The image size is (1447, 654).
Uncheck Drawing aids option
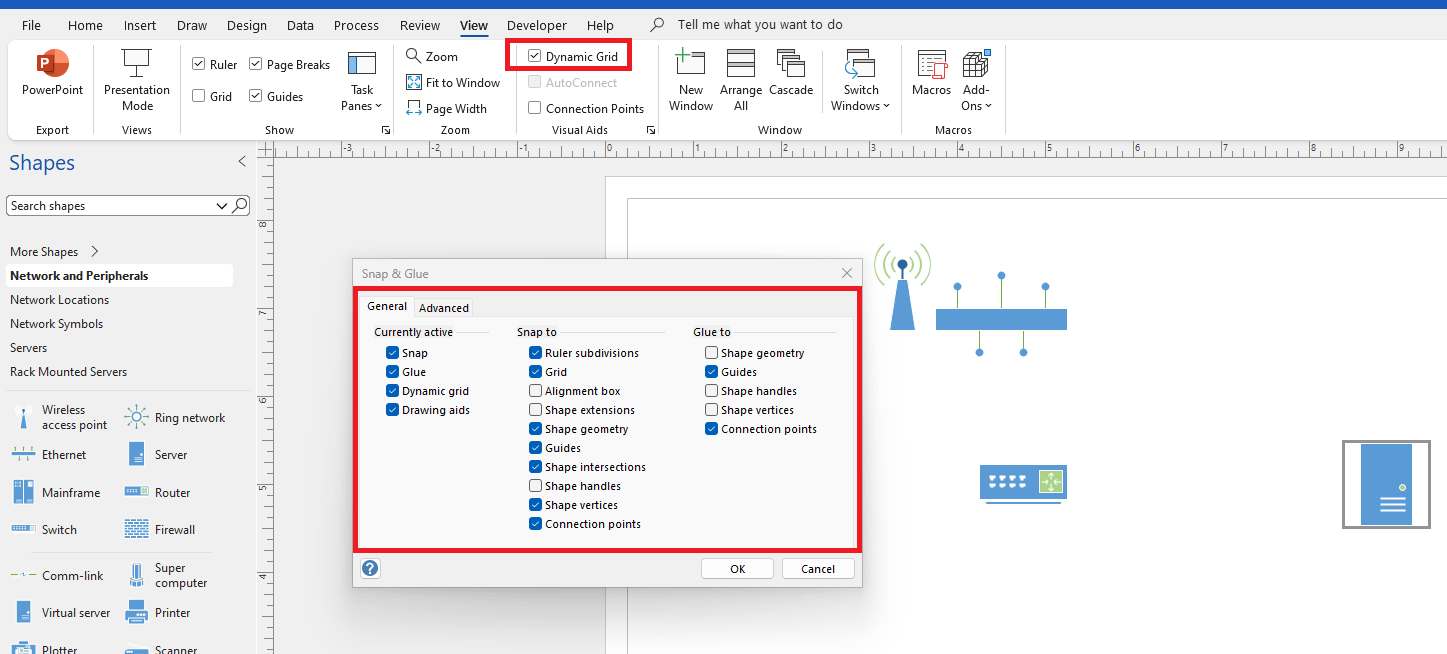[393, 410]
